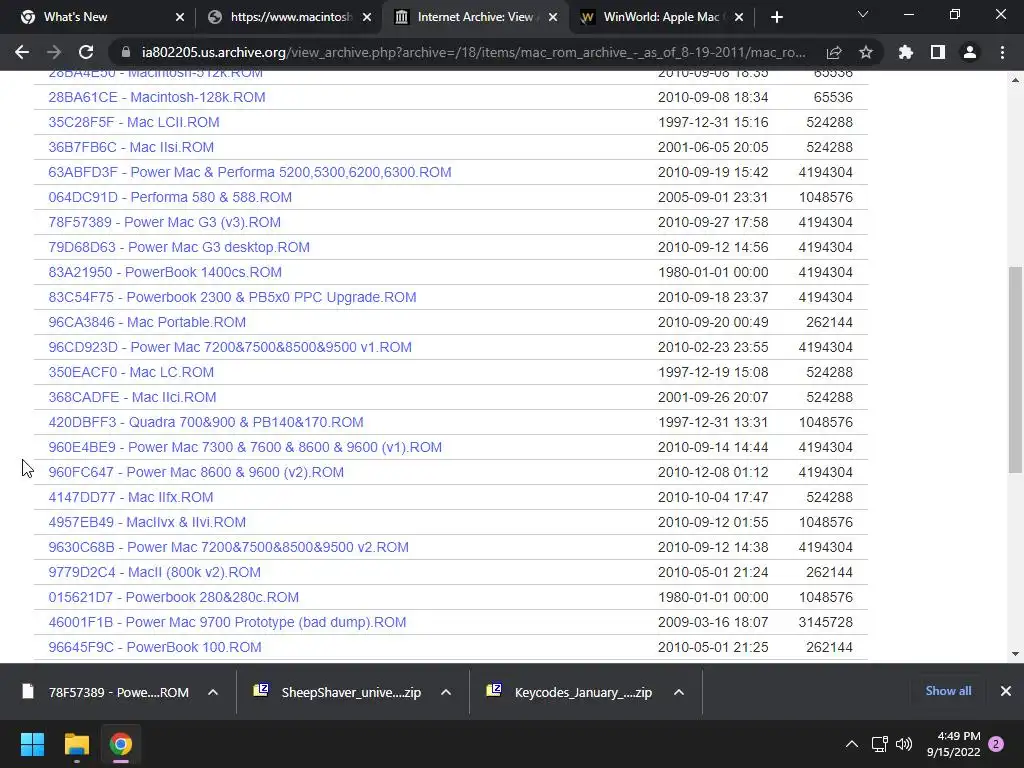Open the tab search dropdown arrow

tap(863, 14)
